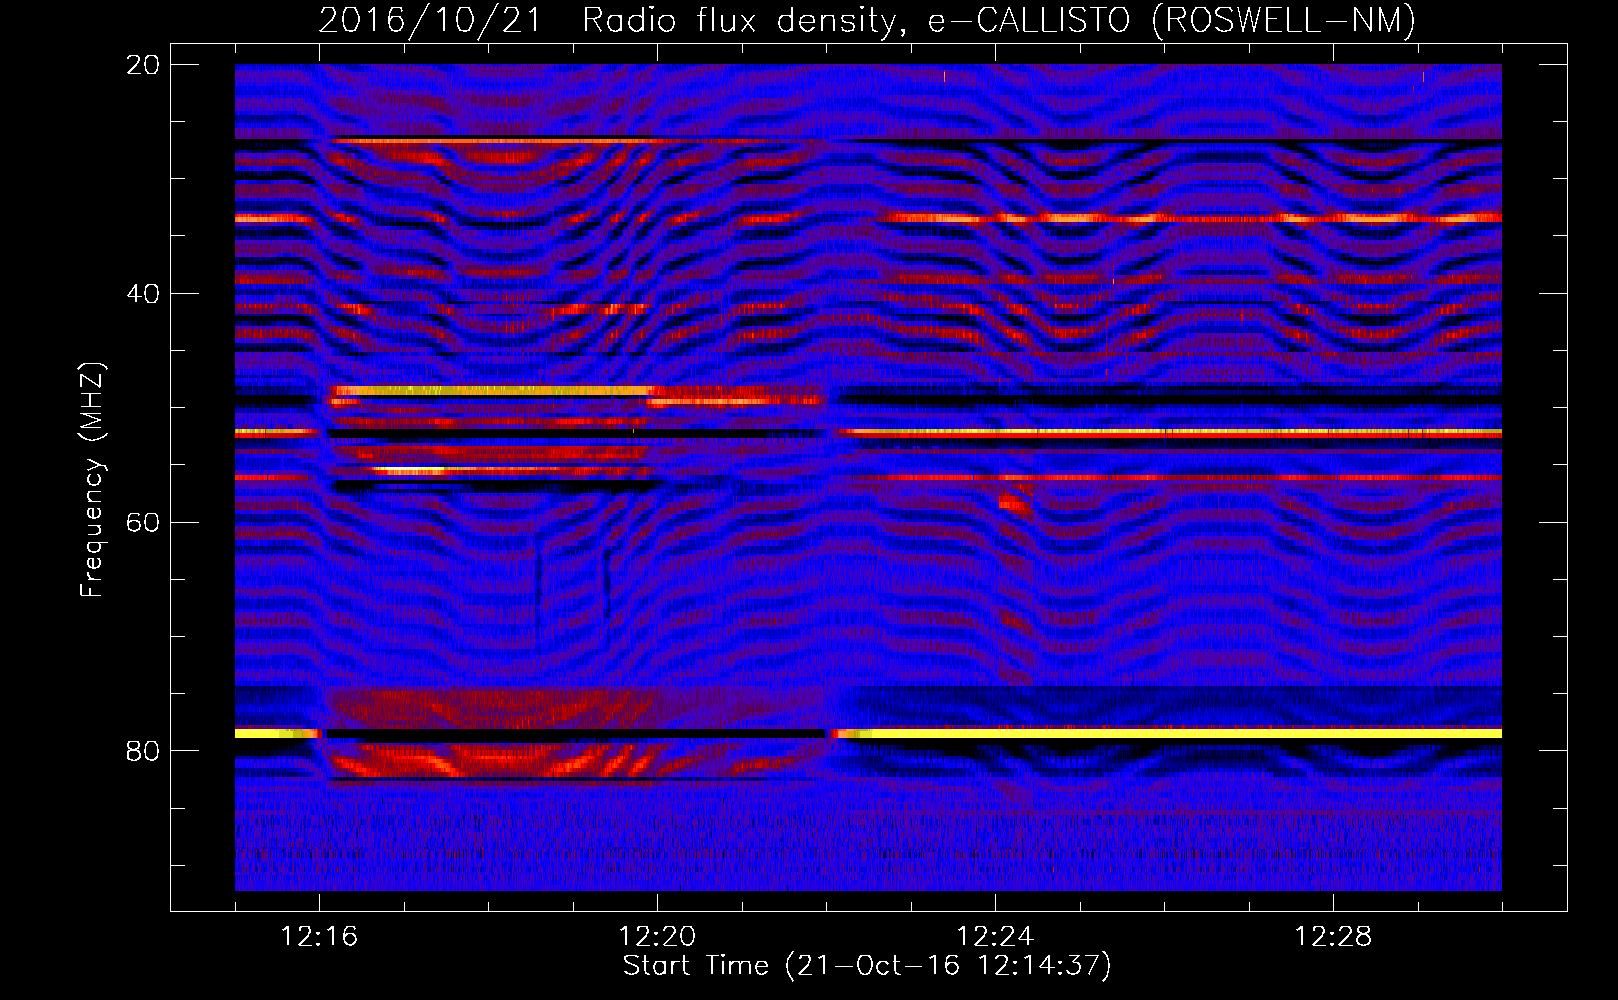
Task: Click the 40 frequency tick label
Action: tap(143, 294)
